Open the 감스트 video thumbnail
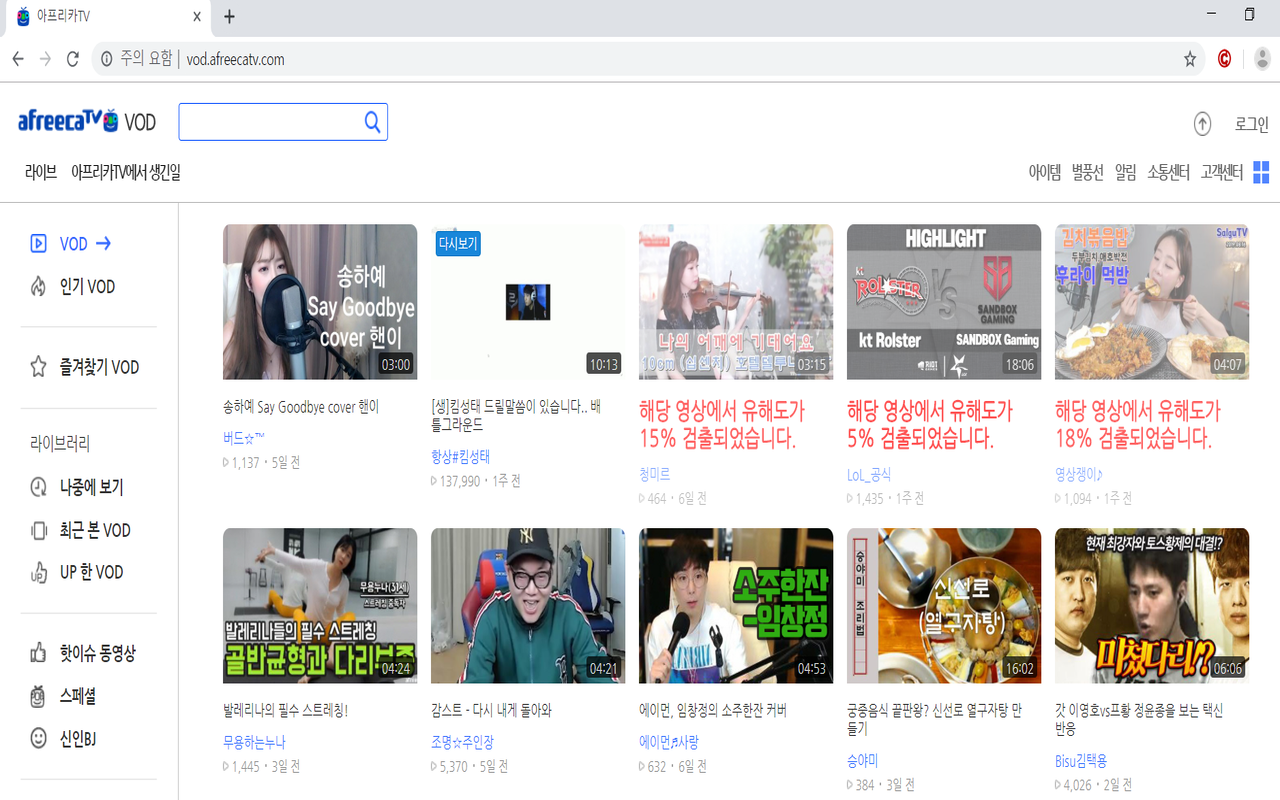The image size is (1280, 800). 528,606
